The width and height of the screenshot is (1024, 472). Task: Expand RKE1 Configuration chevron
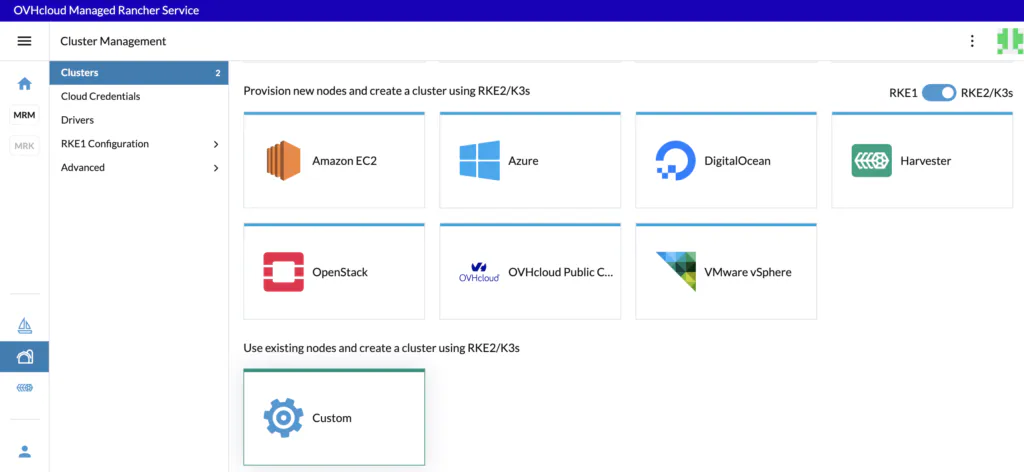click(x=216, y=144)
